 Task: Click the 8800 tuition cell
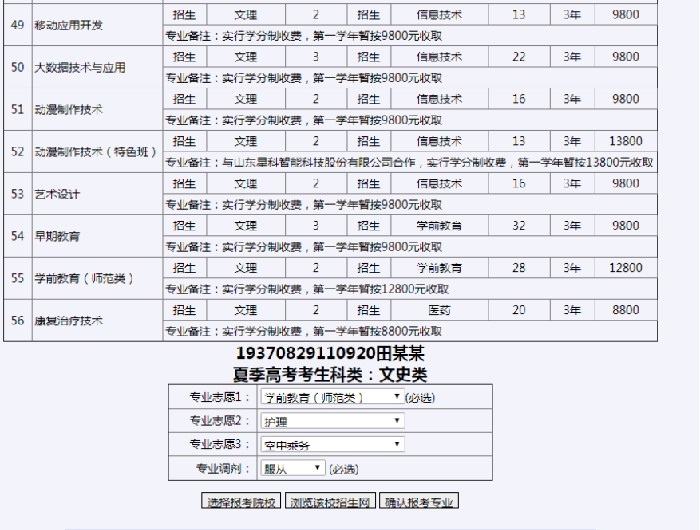tap(625, 310)
